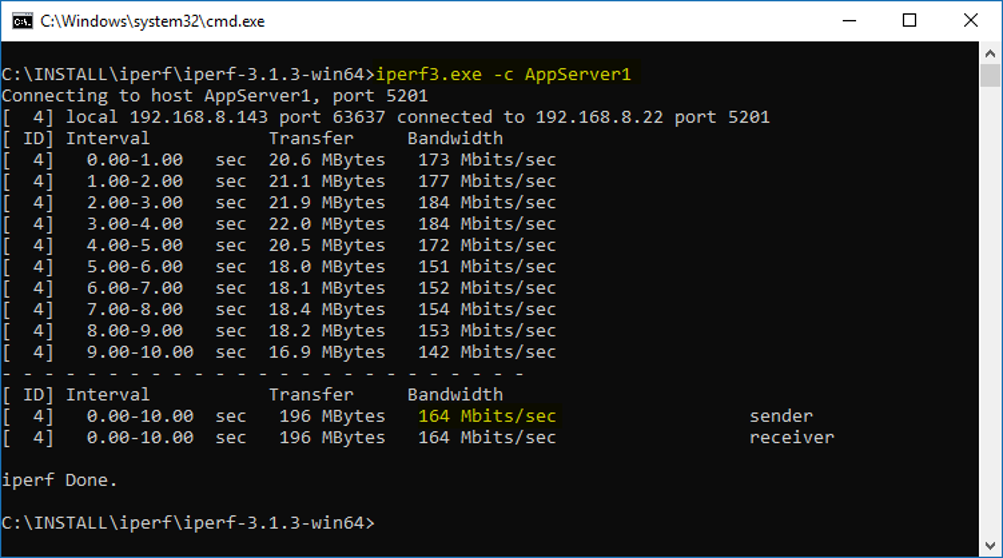1003x558 pixels.
Task: Click the highlighted 164 Mbits/sec sender bandwidth
Action: tap(487, 416)
